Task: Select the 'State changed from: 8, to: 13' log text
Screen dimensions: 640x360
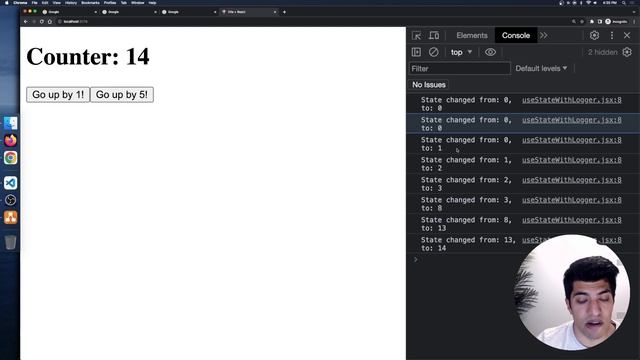Action: tap(466, 224)
